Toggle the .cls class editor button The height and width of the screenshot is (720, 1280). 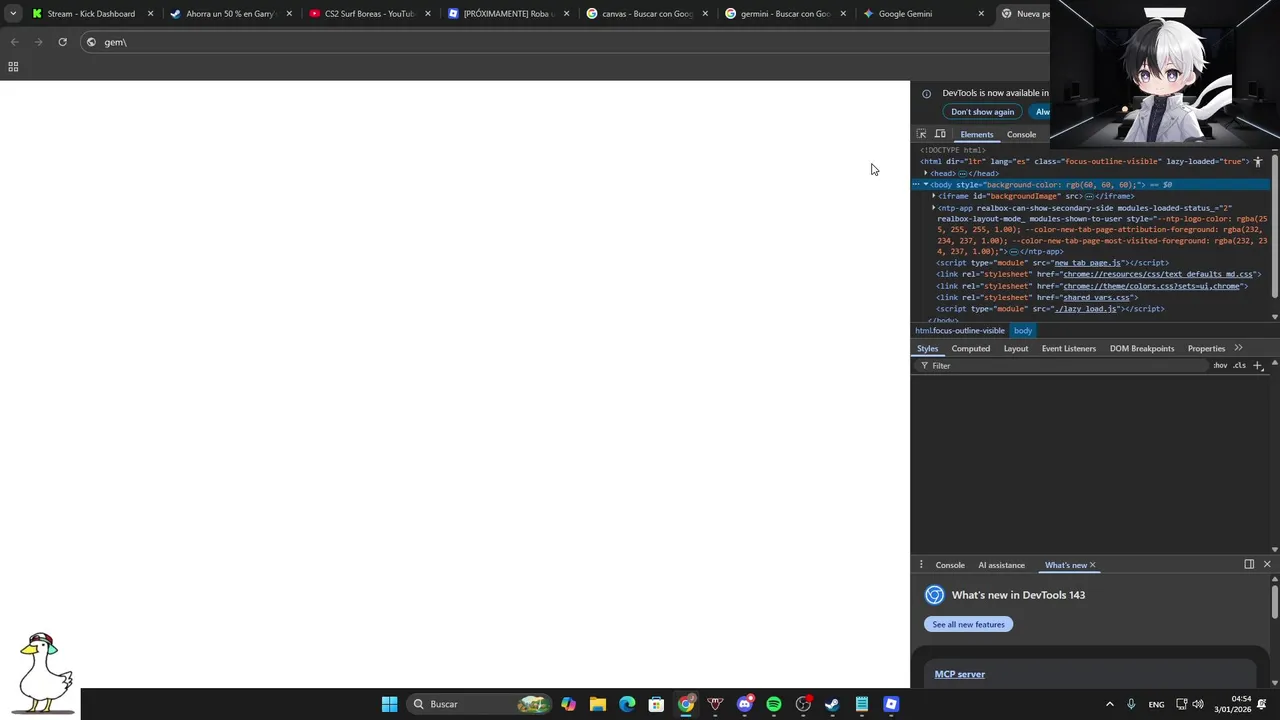click(1240, 365)
